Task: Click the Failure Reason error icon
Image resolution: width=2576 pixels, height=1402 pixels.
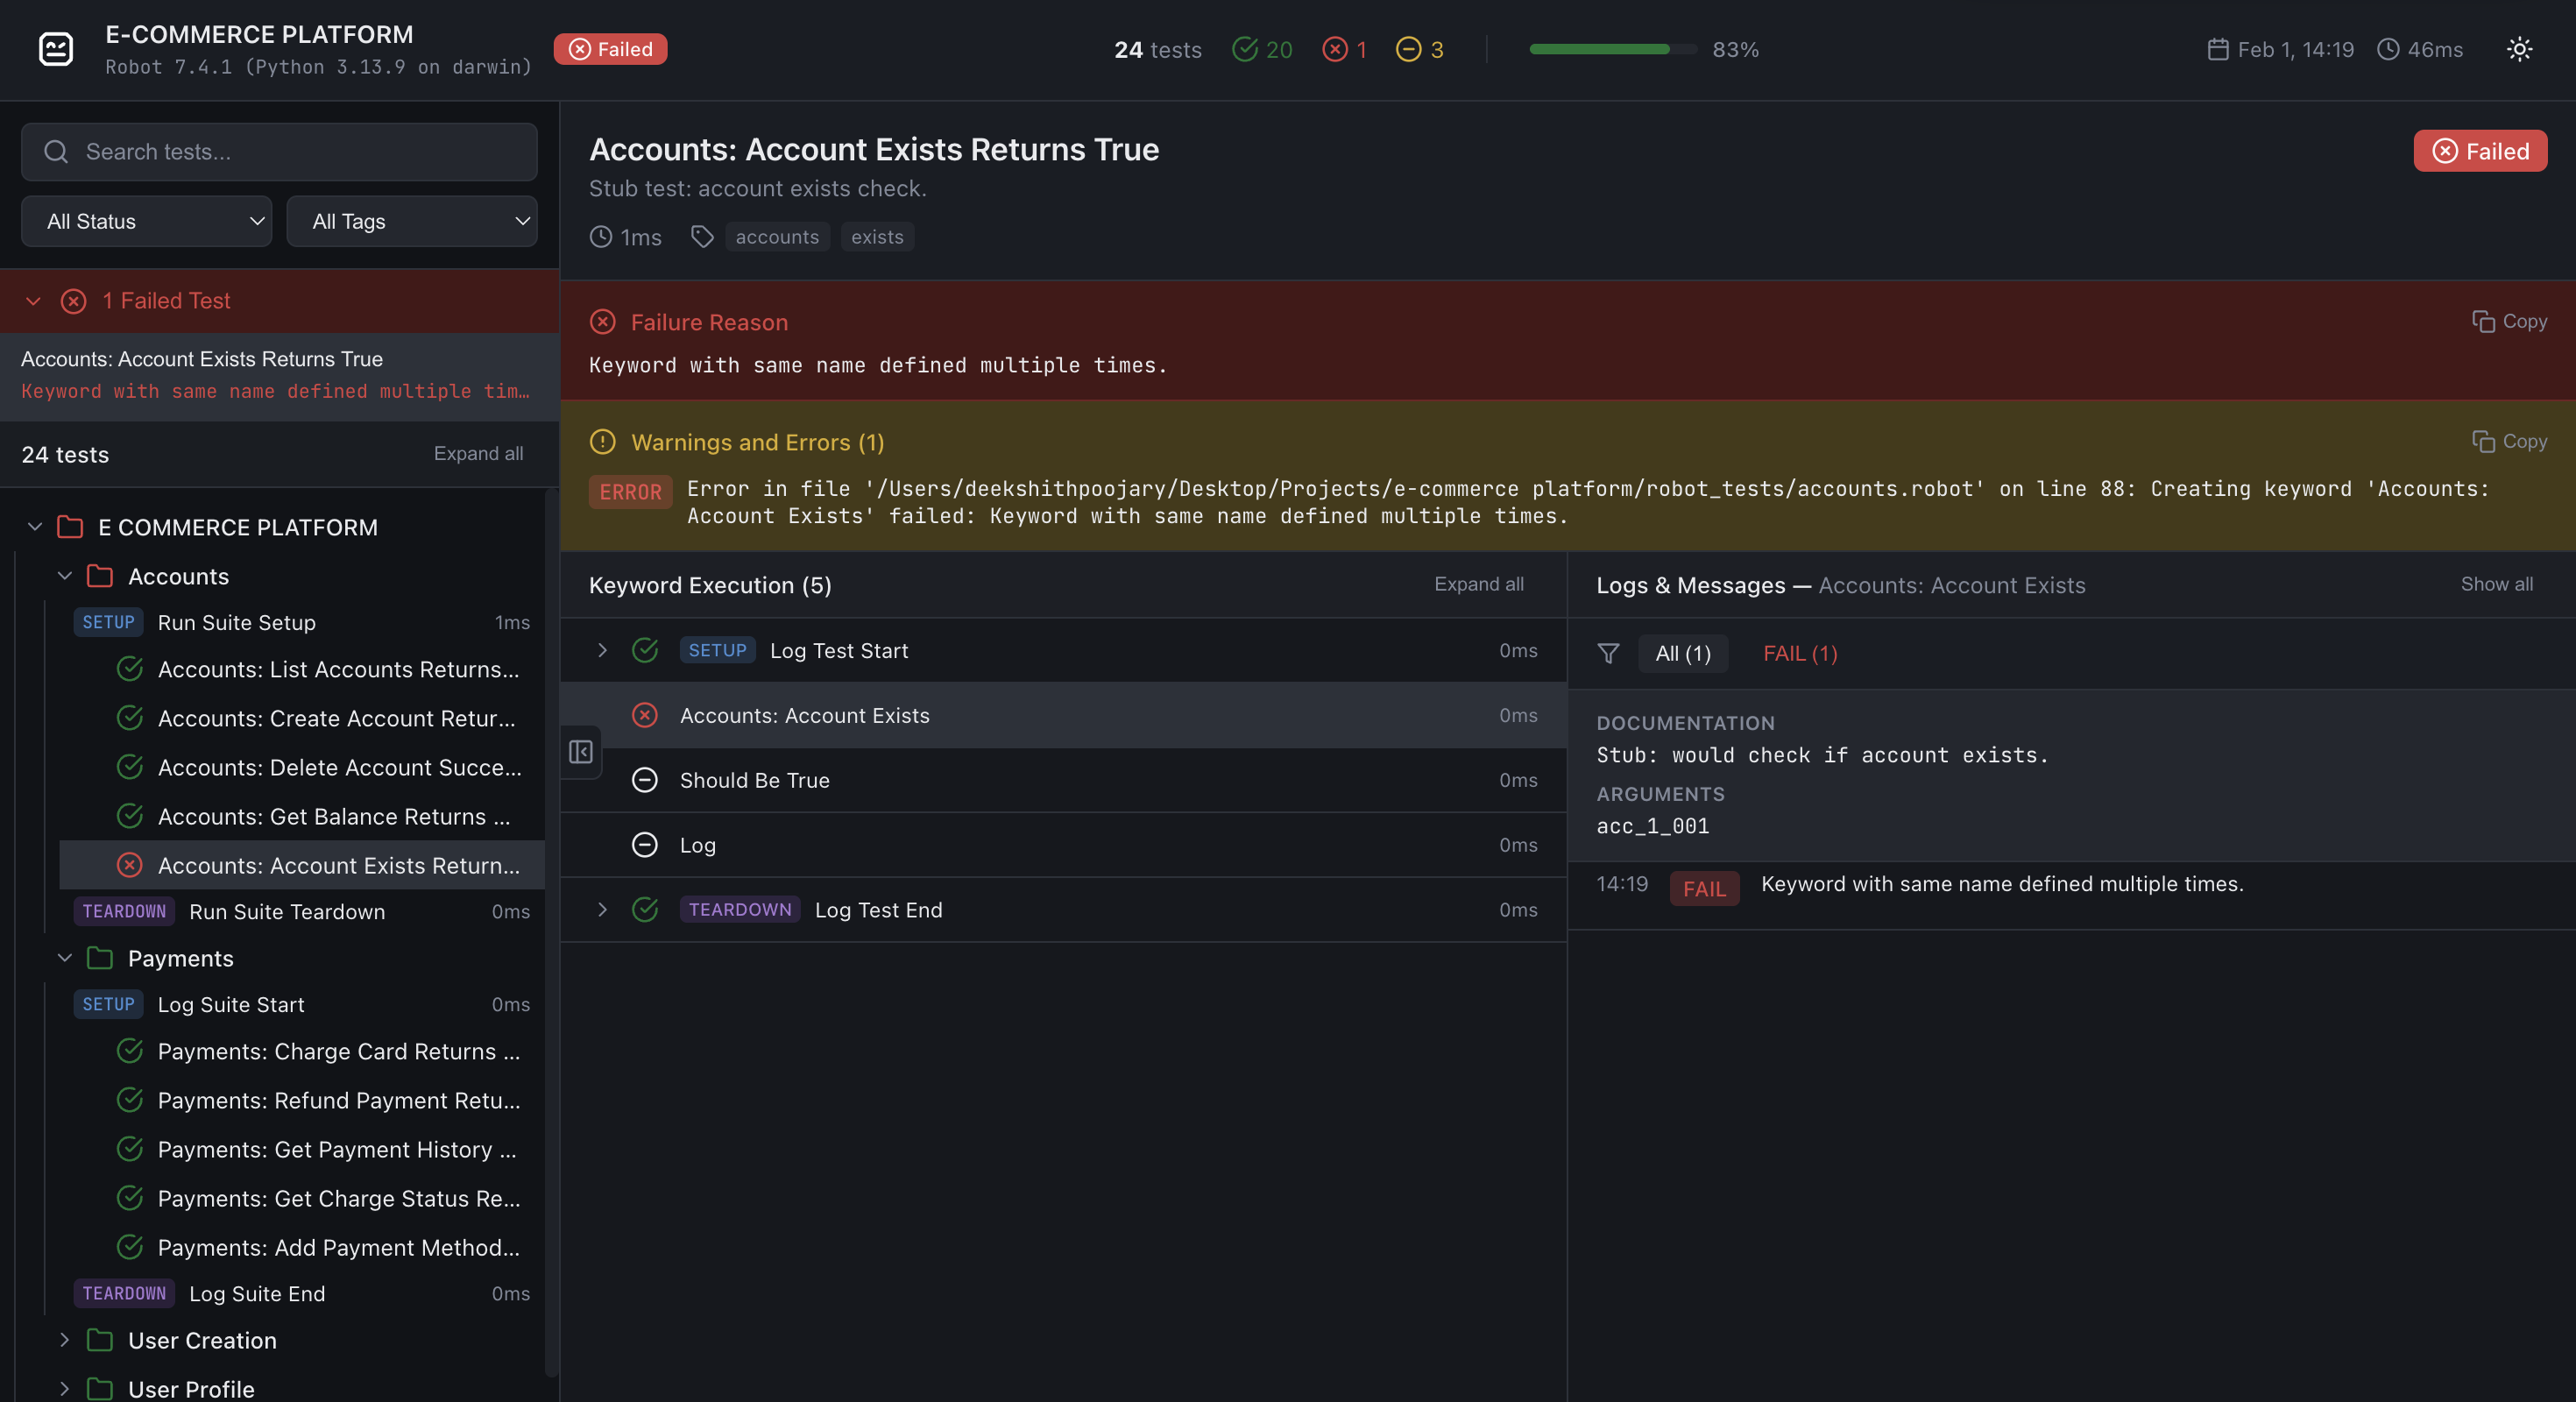Action: point(602,321)
